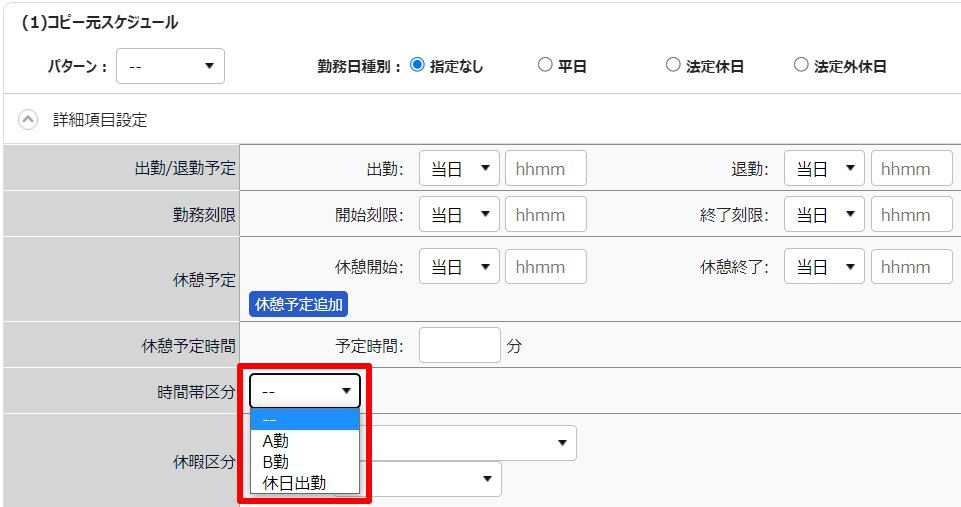Collapse the 詳細項目設定 section
961x507 pixels.
click(x=28, y=120)
